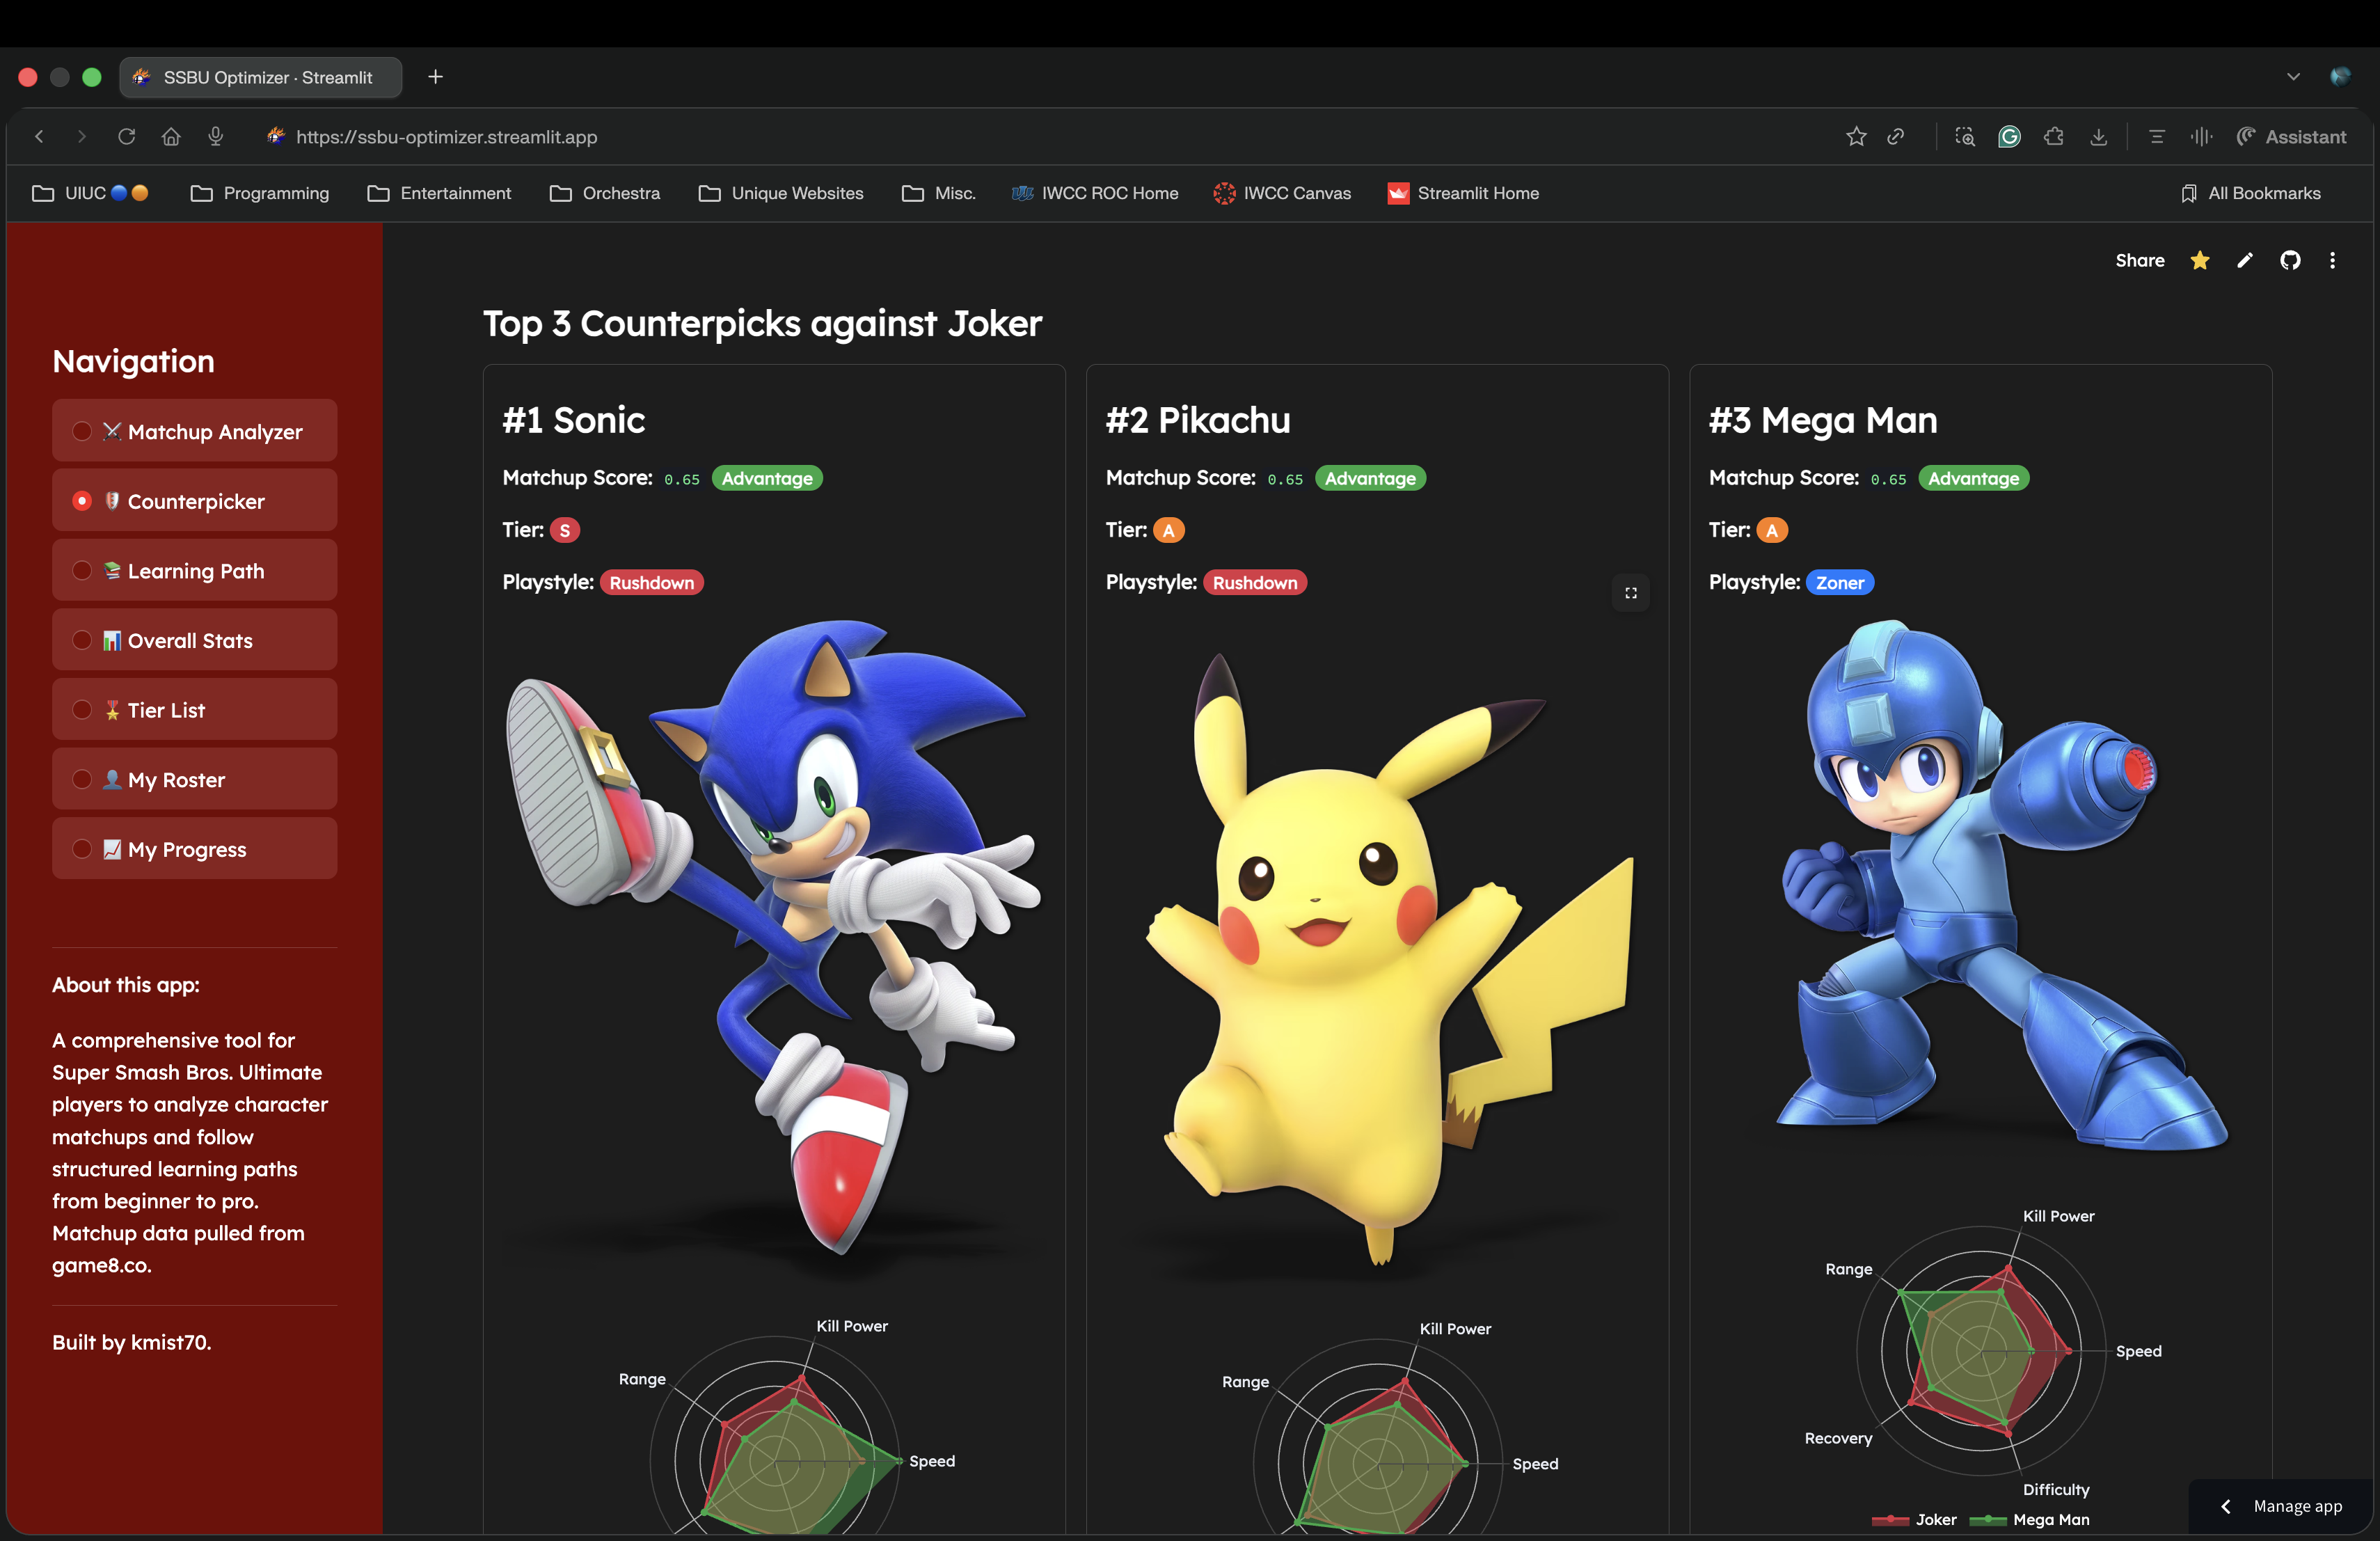This screenshot has height=1541, width=2380.
Task: Open the extensions puzzle icon
Action: [x=2054, y=137]
